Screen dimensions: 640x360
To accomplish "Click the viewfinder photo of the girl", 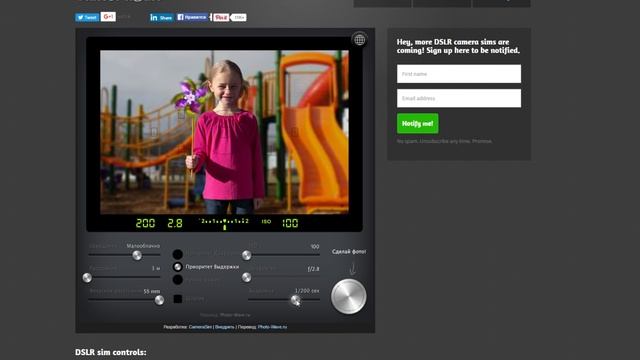I will (x=224, y=132).
